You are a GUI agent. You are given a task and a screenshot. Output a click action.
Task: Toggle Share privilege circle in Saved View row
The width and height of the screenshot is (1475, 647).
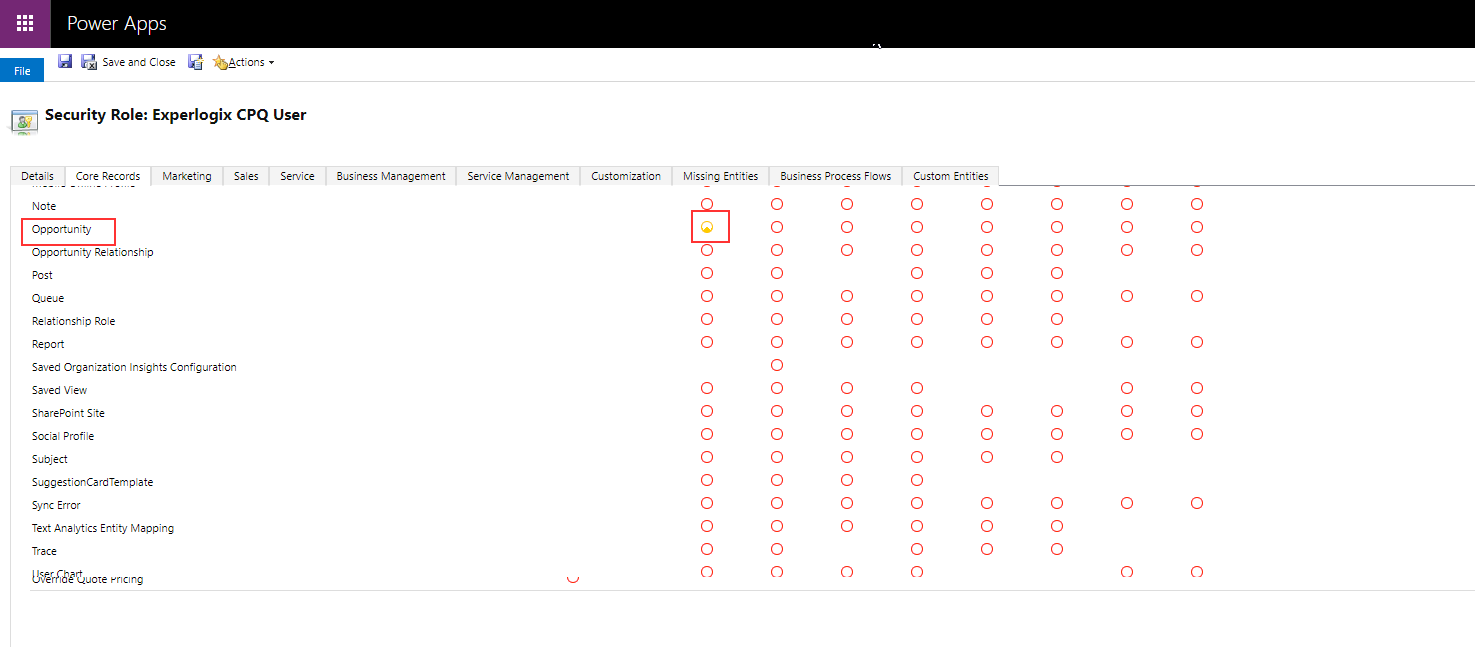[x=1197, y=388]
